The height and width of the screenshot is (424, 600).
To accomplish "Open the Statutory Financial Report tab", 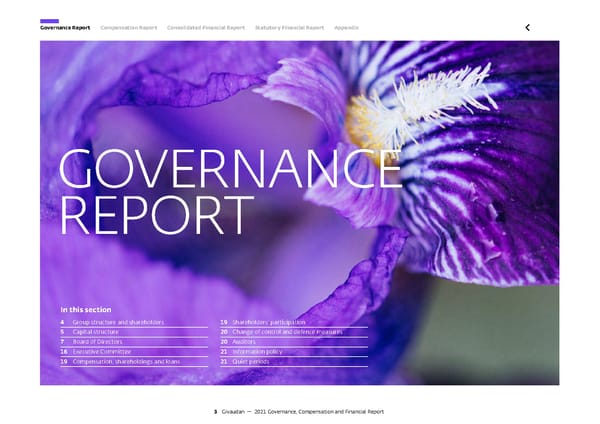I will tap(289, 28).
